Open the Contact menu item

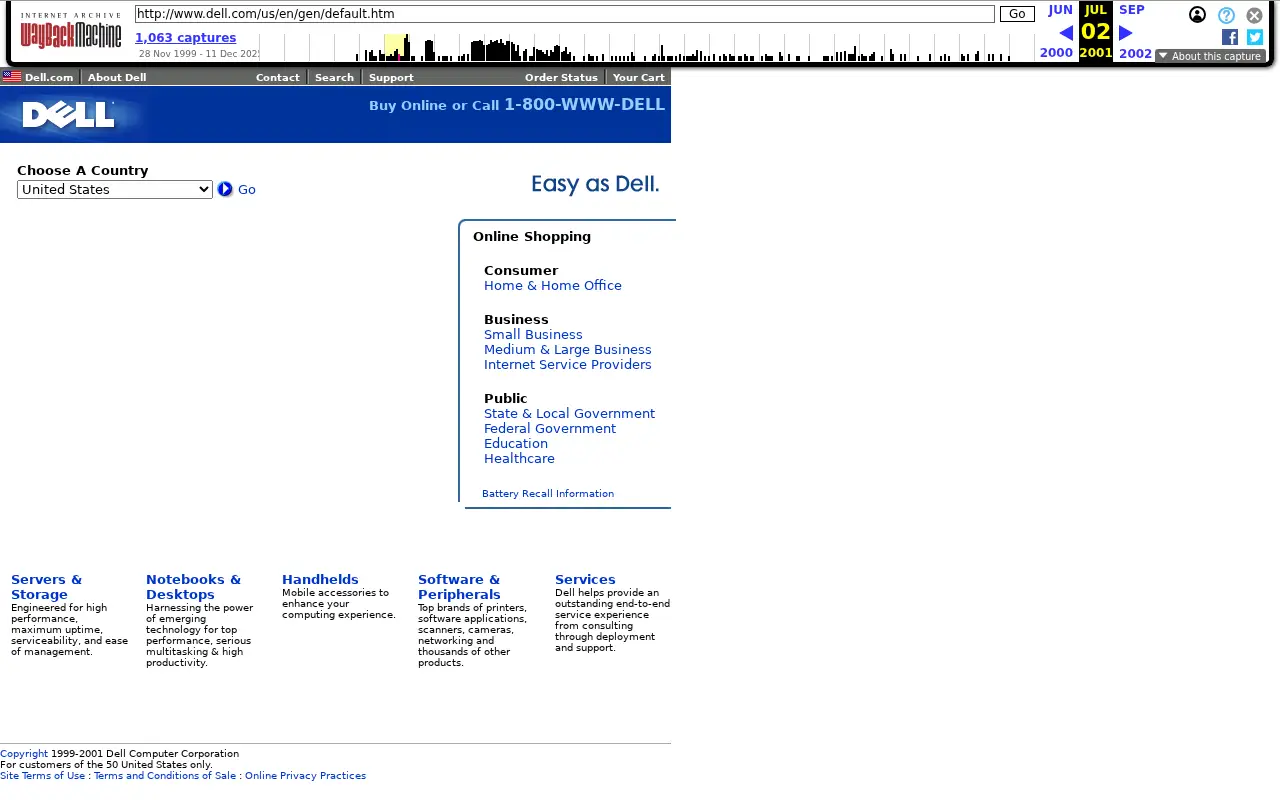point(277,77)
